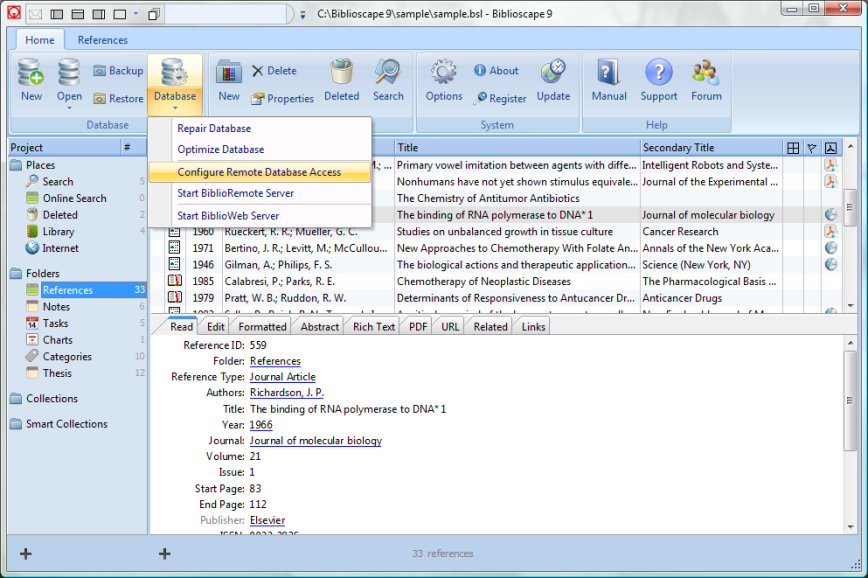Click the Support question mark icon
The image size is (868, 578).
[x=659, y=81]
